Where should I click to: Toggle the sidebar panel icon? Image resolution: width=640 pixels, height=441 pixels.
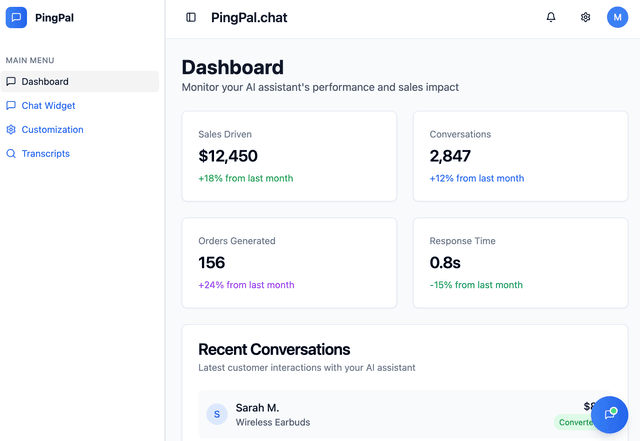(191, 17)
